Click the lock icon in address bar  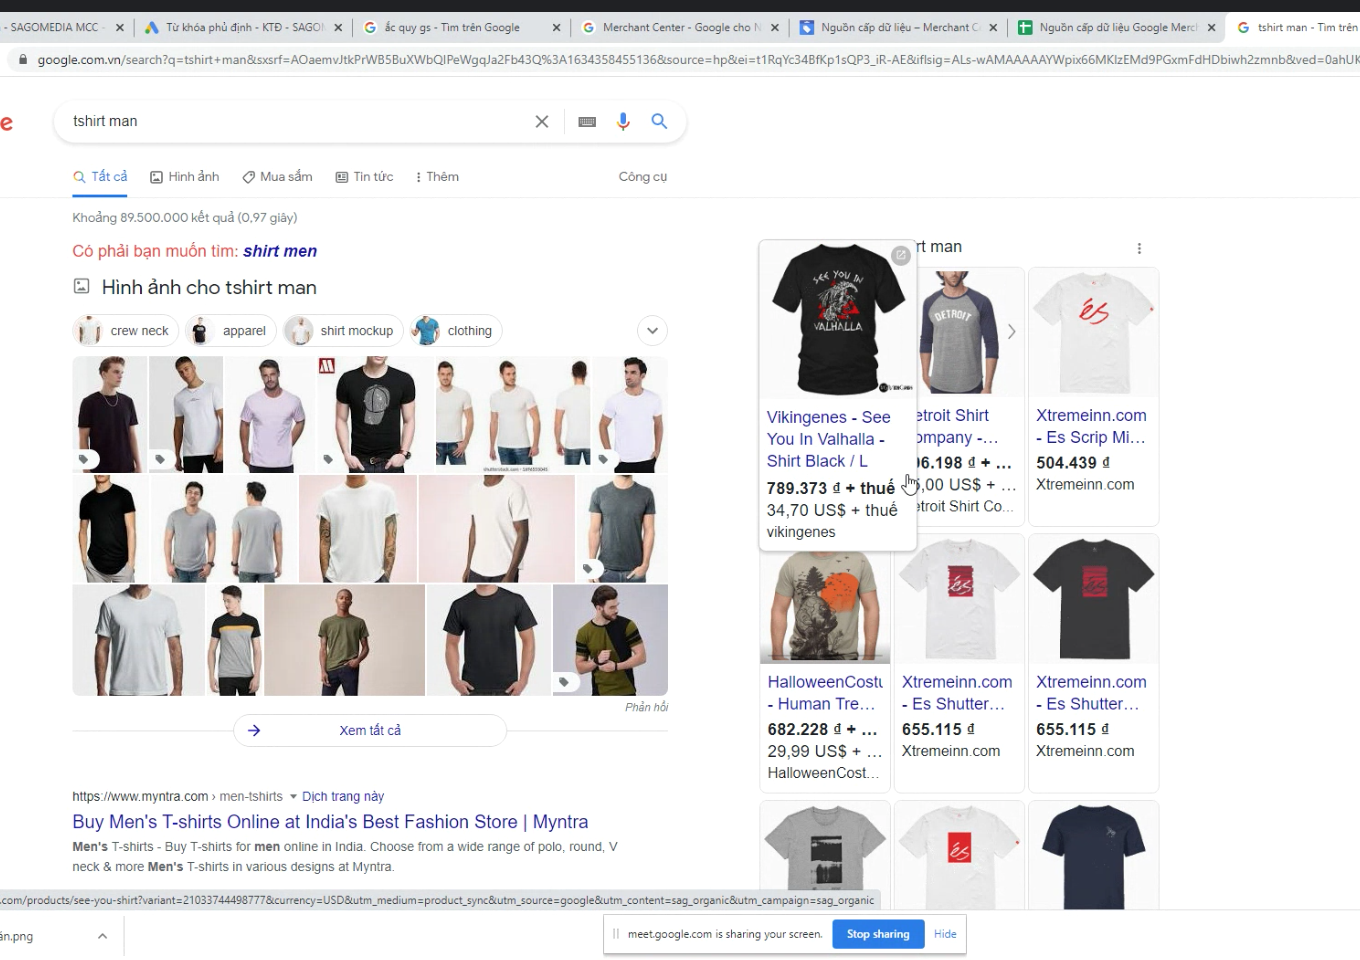23,60
